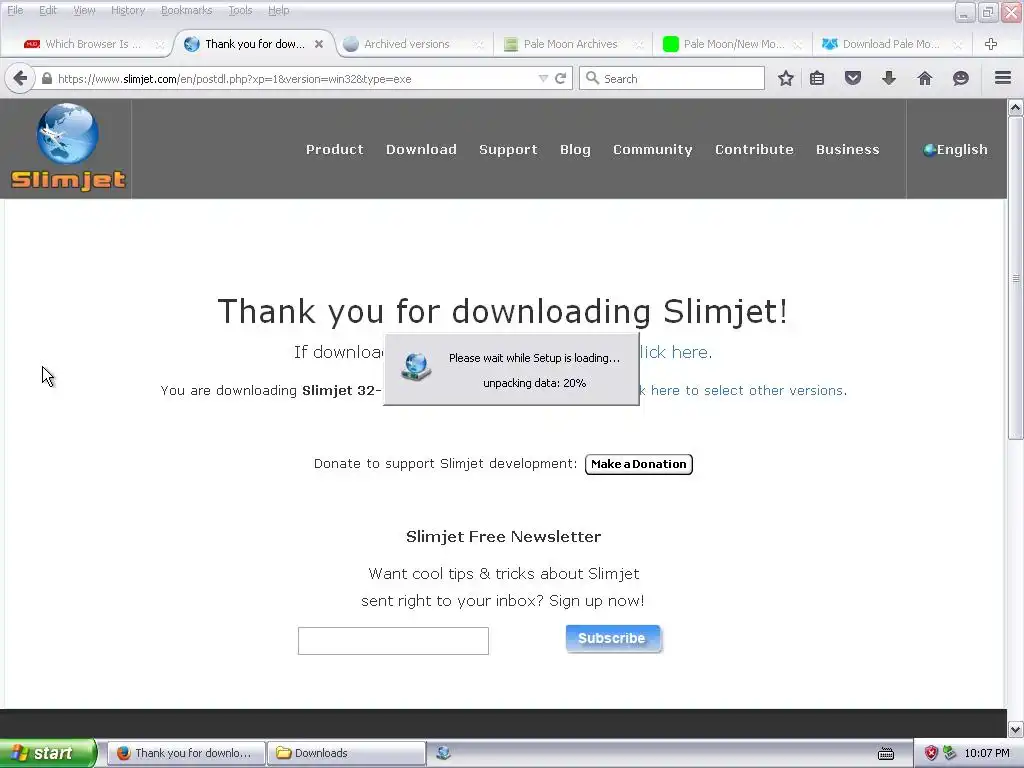Image resolution: width=1024 pixels, height=768 pixels.
Task: Open Support in site navigation
Action: coord(508,150)
